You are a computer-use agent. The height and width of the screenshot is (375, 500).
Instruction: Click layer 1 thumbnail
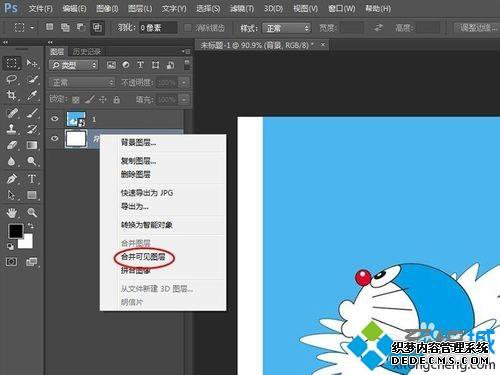pos(76,119)
